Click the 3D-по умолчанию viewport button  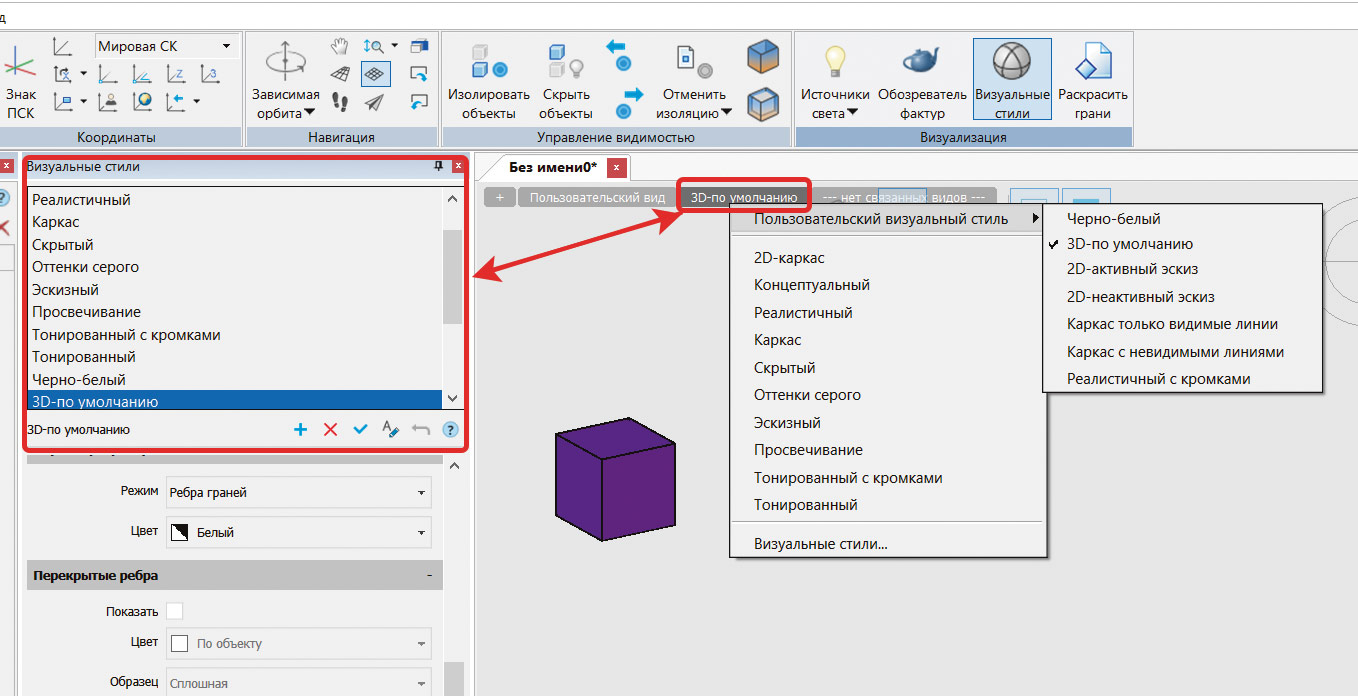[744, 198]
